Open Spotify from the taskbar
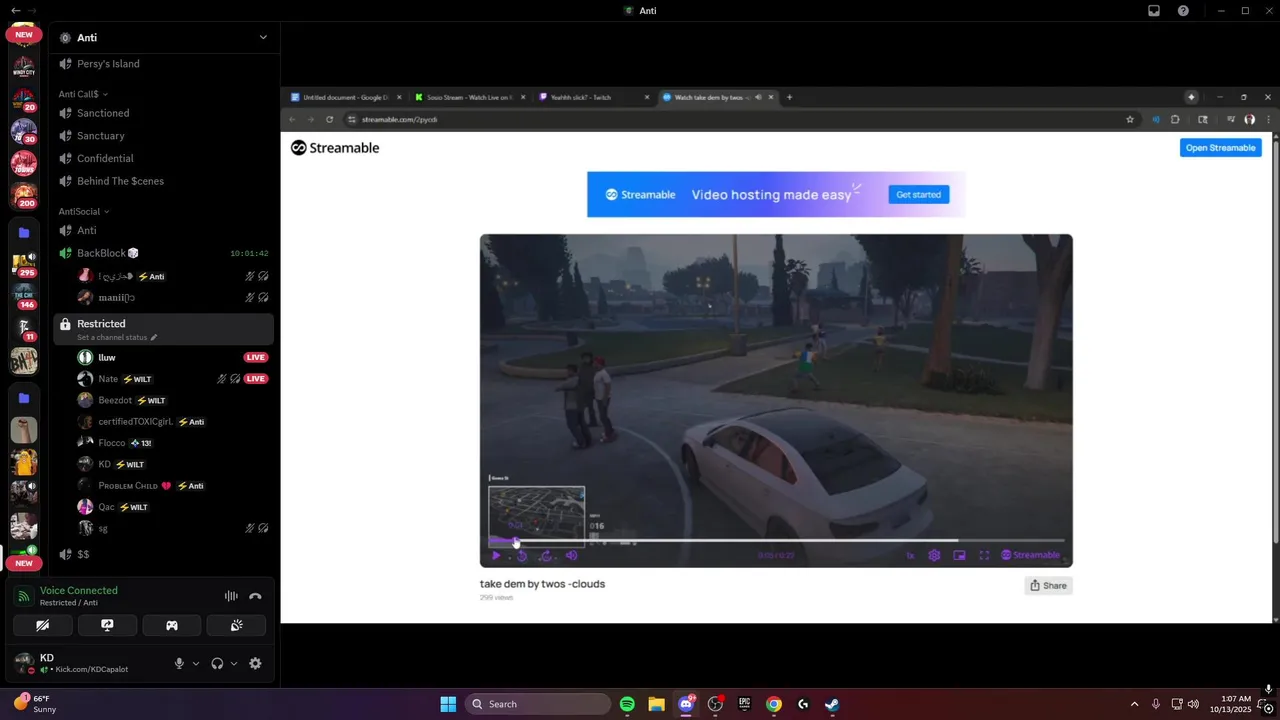This screenshot has width=1280, height=720. [627, 704]
